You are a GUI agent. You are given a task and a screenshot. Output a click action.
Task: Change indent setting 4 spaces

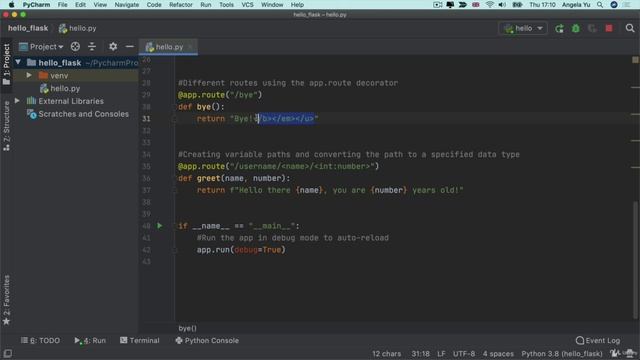point(498,354)
